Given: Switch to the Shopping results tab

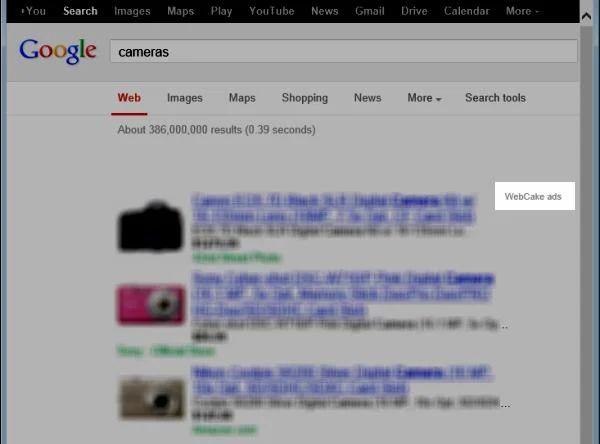Looking at the screenshot, I should point(305,98).
